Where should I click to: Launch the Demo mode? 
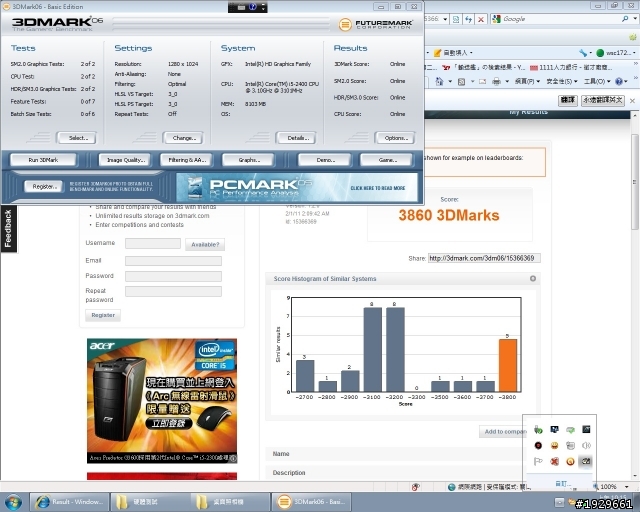325,160
